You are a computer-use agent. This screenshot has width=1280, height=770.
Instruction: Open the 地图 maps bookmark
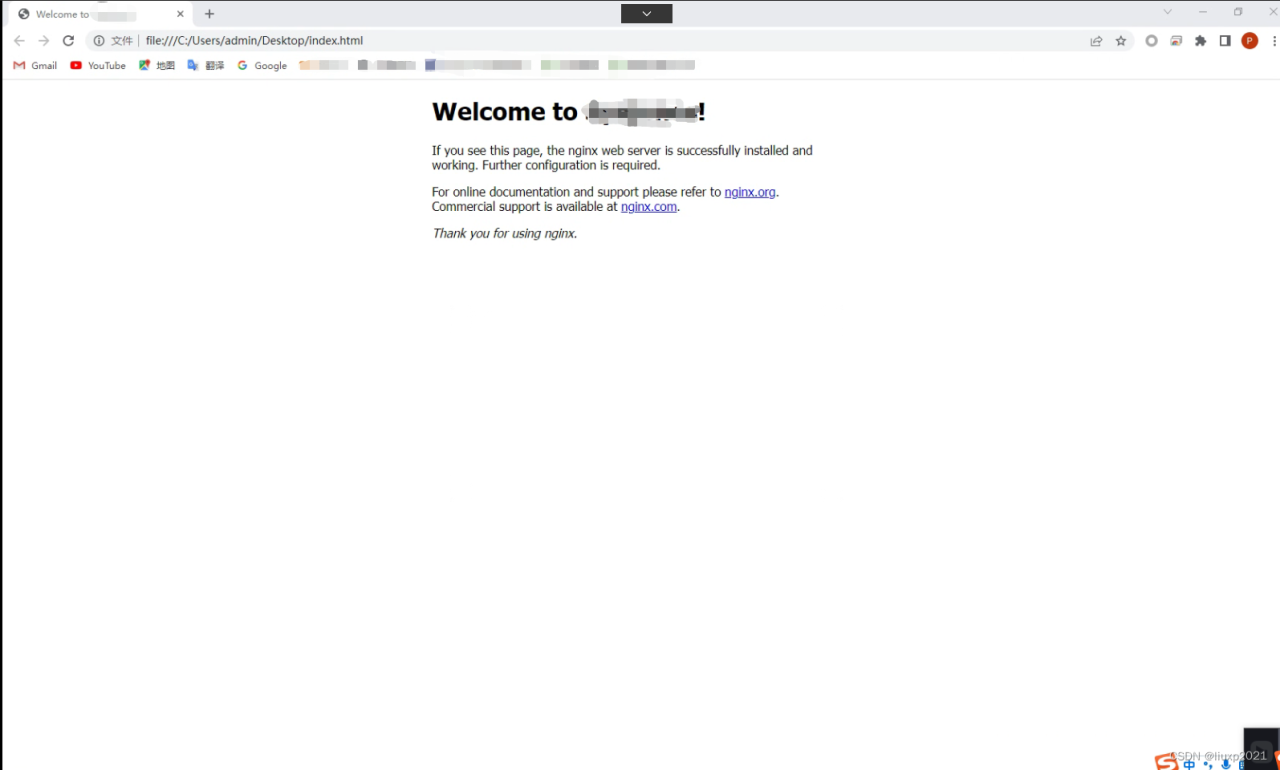pyautogui.click(x=157, y=65)
